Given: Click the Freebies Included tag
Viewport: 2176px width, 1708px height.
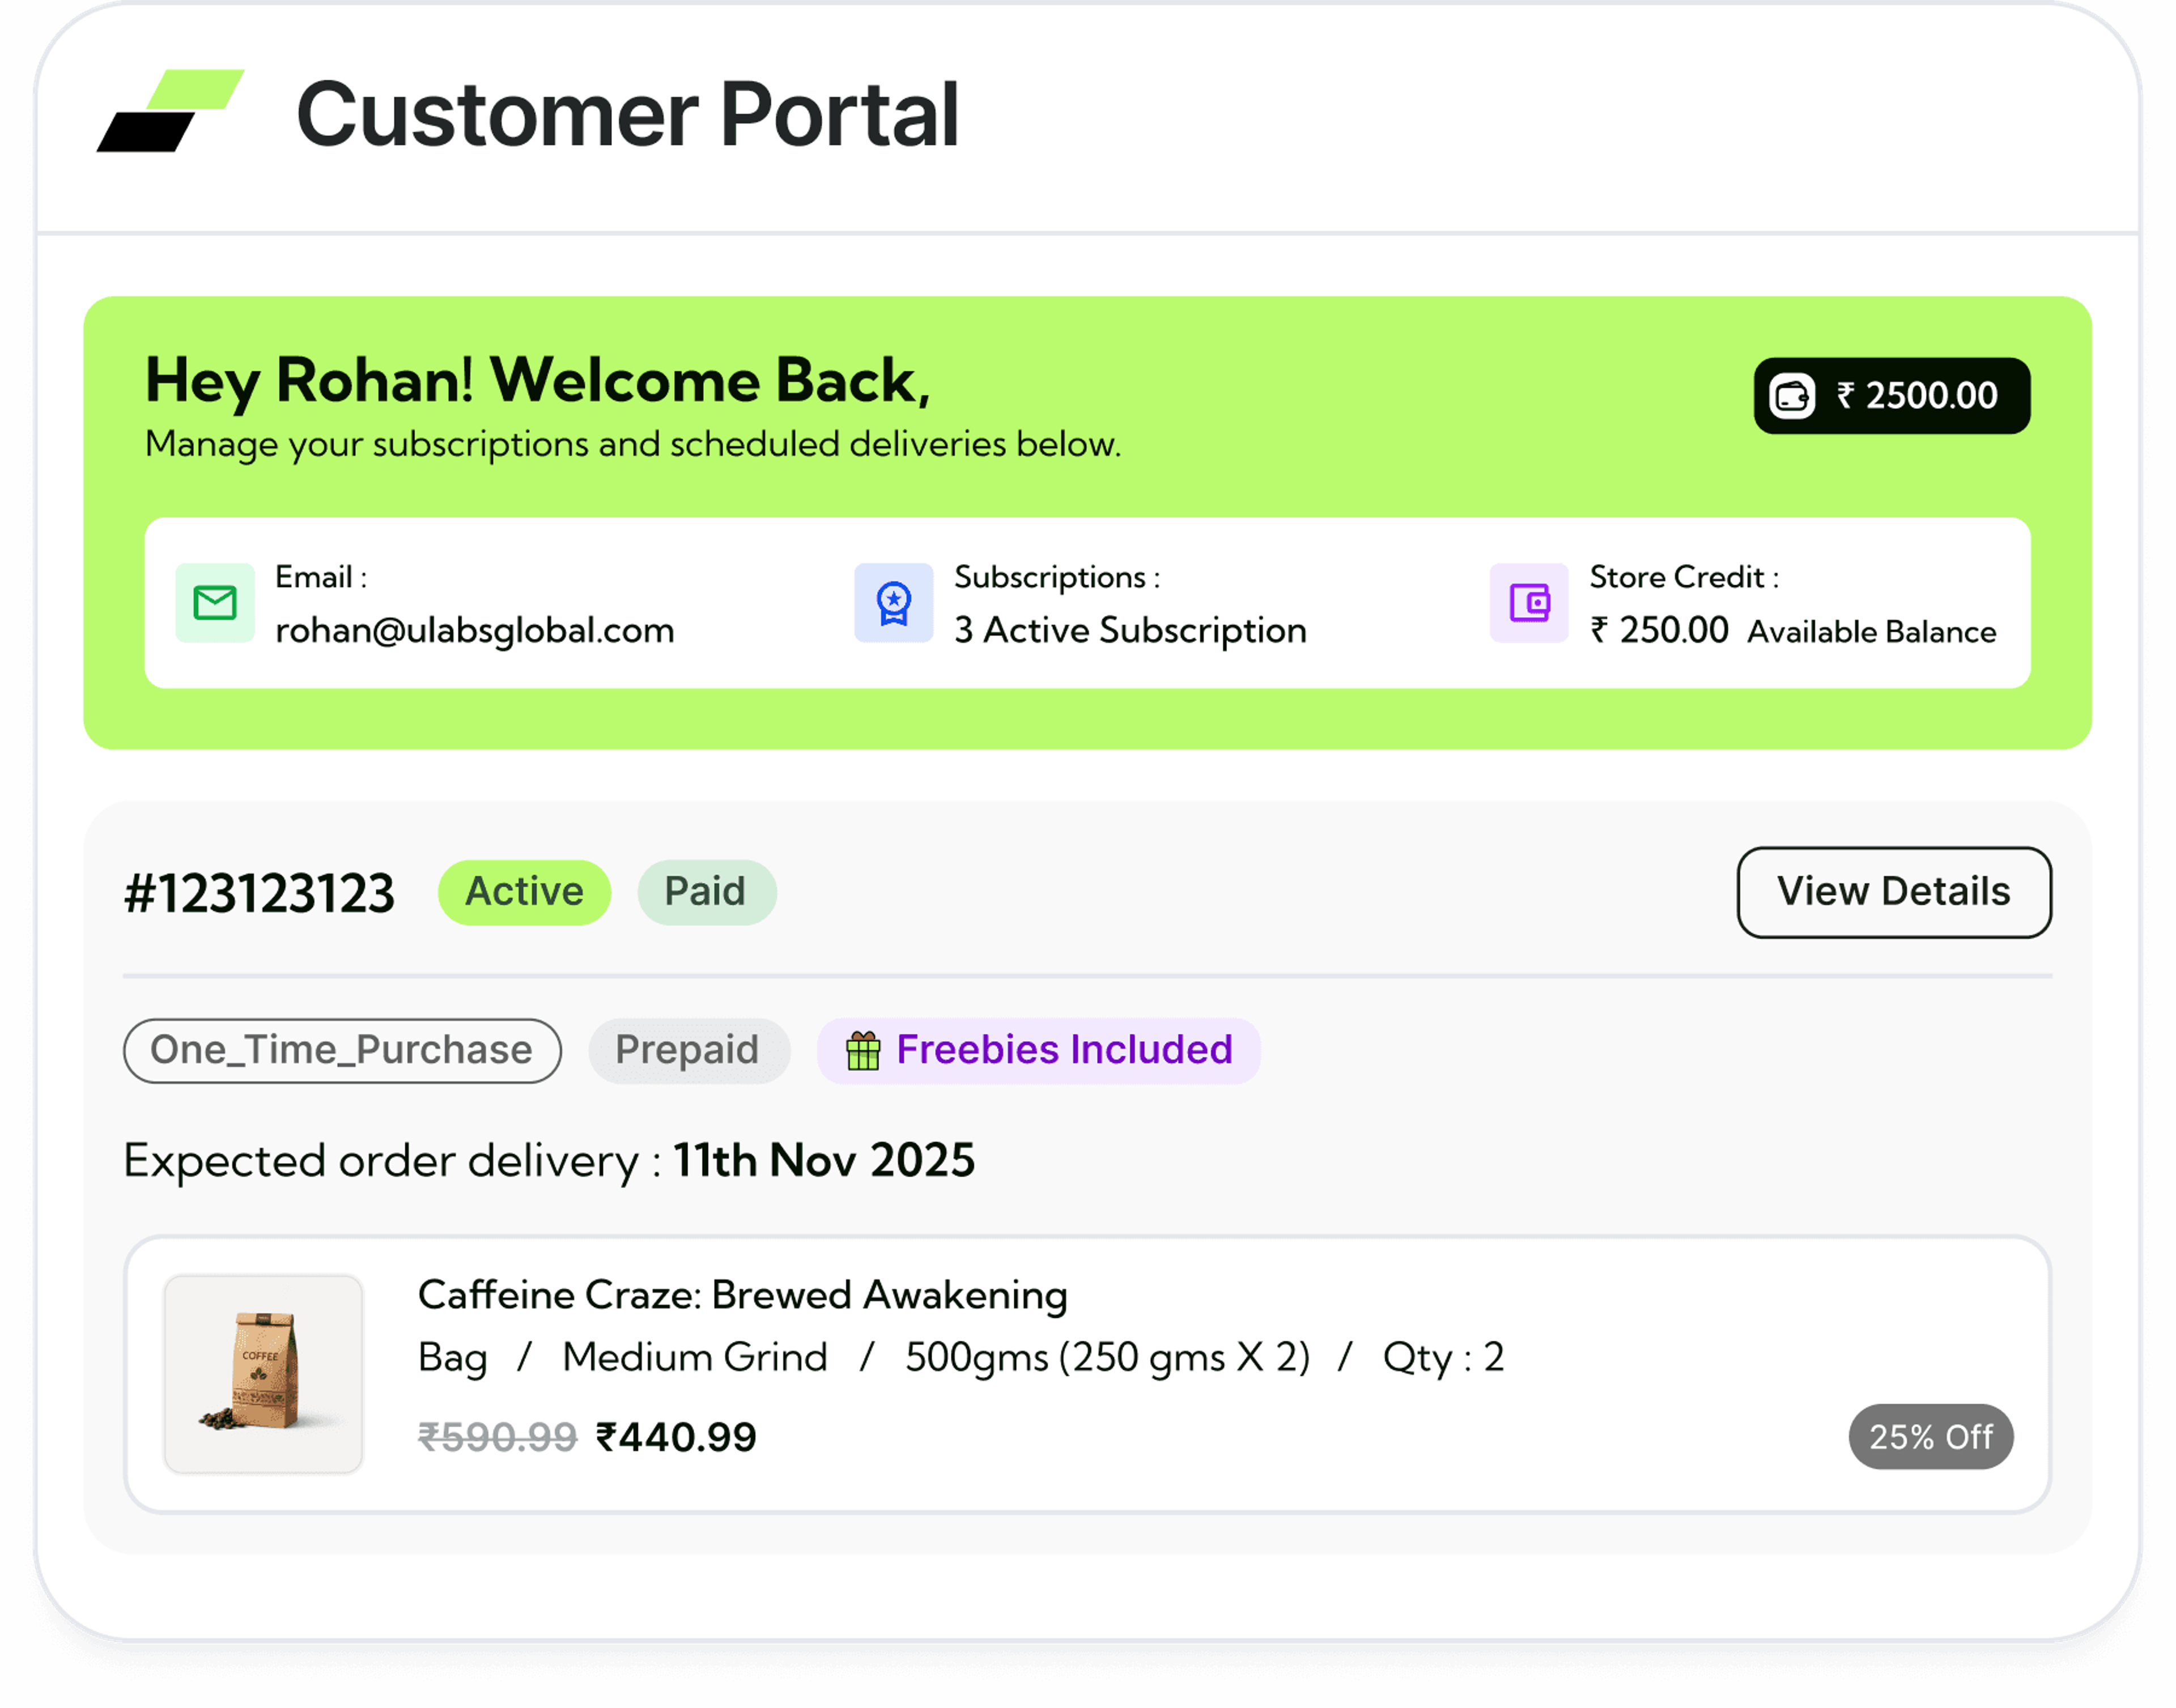Looking at the screenshot, I should (1040, 1051).
